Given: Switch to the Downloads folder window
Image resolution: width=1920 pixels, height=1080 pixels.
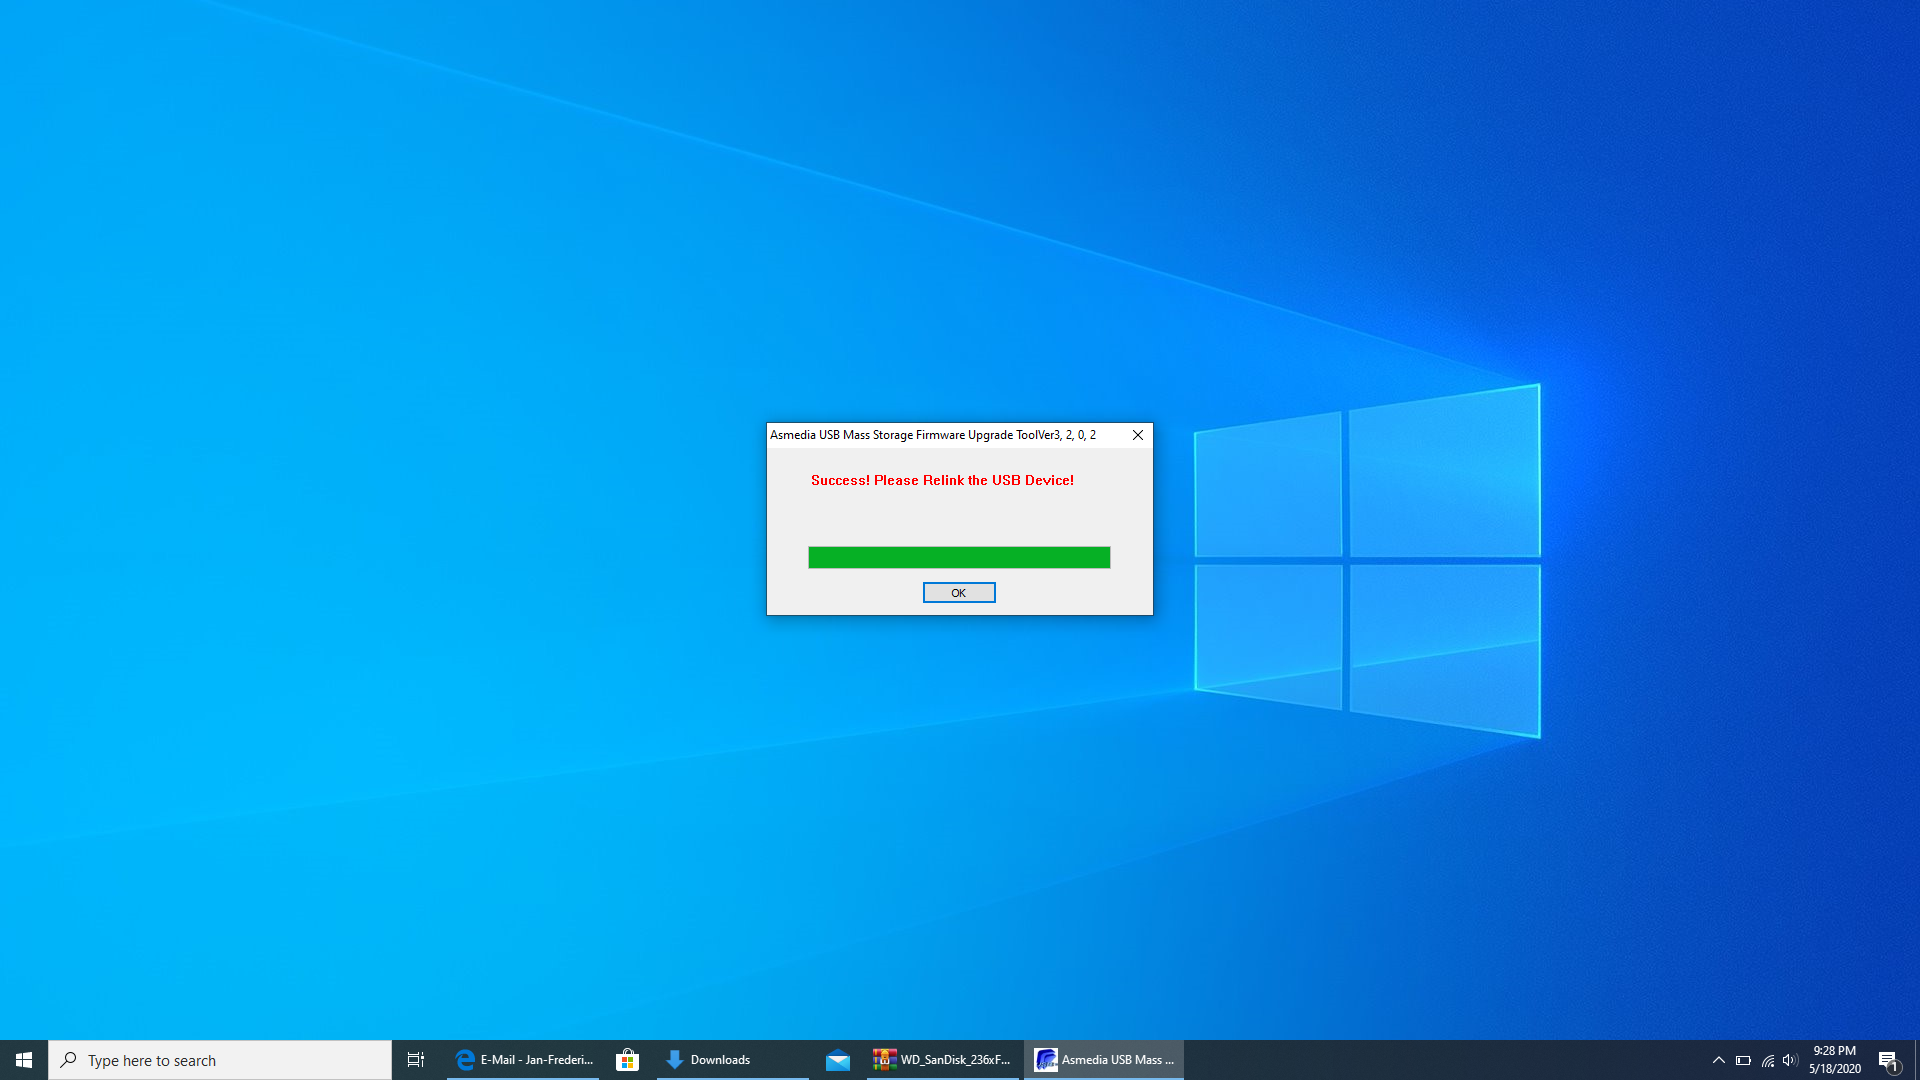Looking at the screenshot, I should (732, 1060).
